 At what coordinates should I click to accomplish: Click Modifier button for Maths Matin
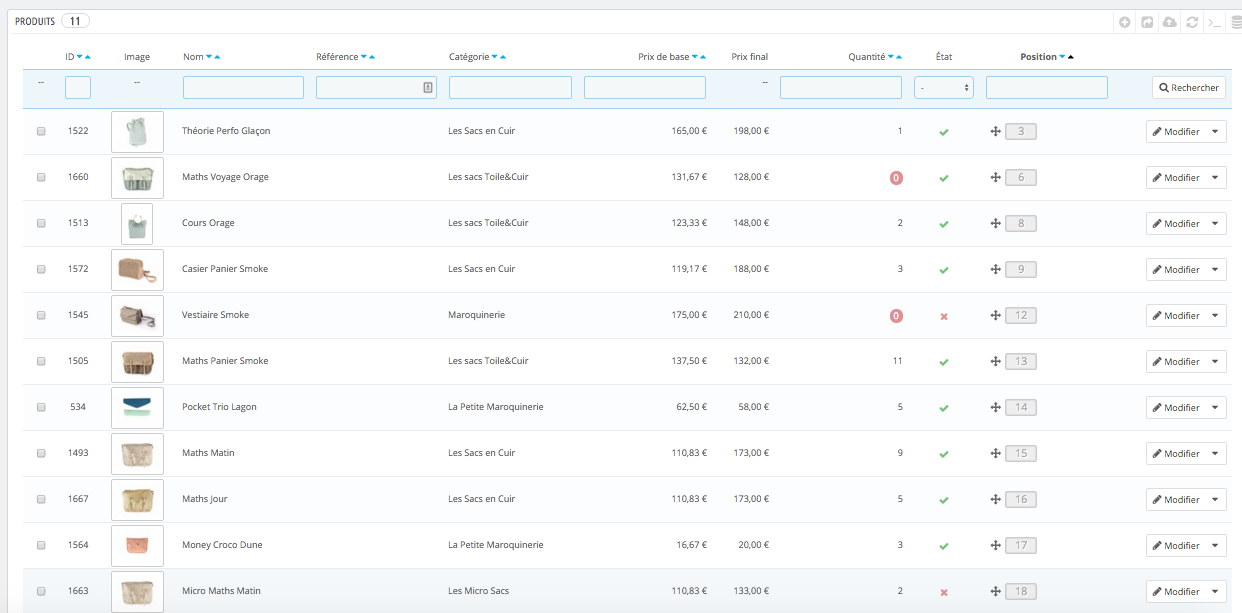[x=1175, y=453]
